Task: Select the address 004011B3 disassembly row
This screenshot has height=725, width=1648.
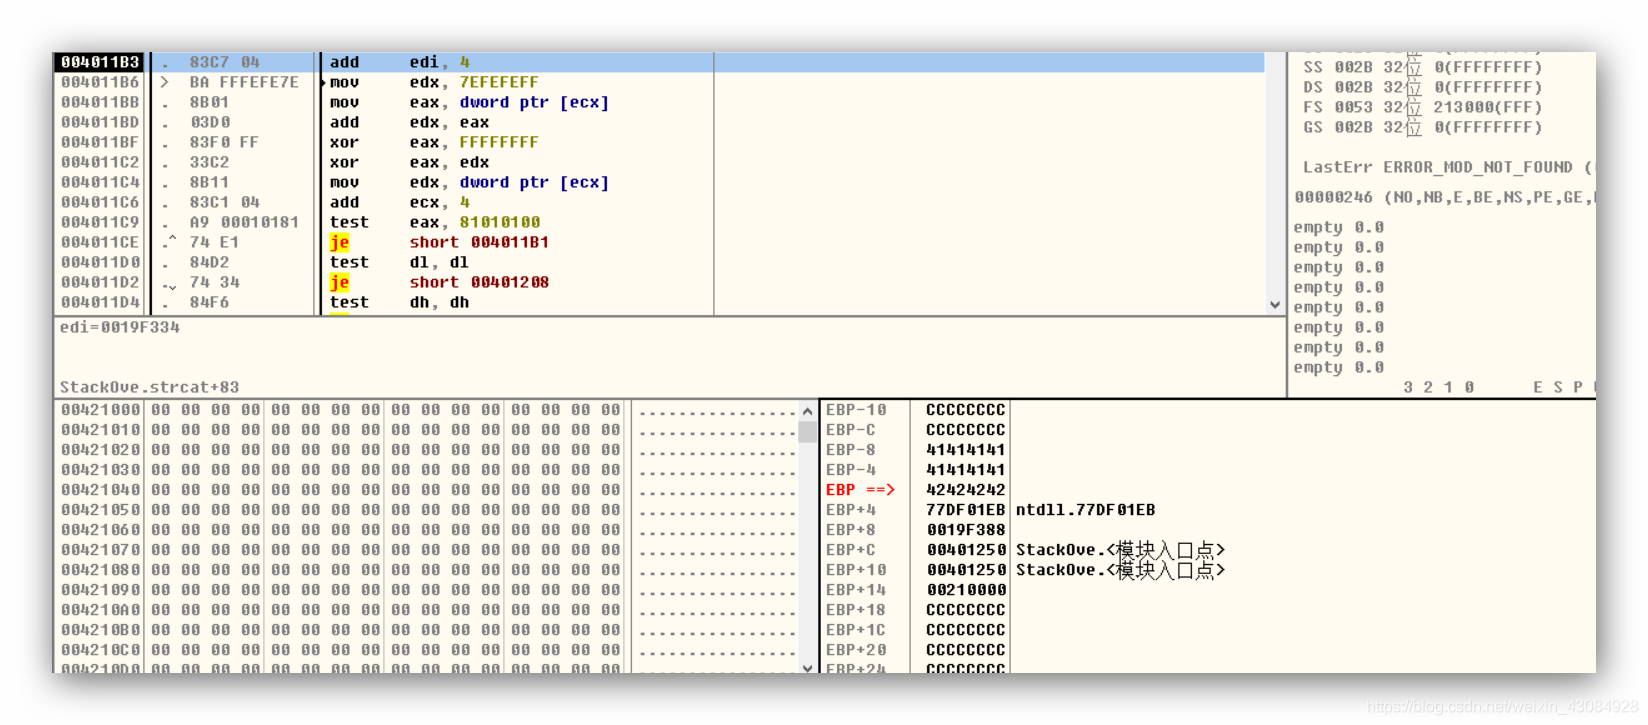Action: [x=660, y=62]
